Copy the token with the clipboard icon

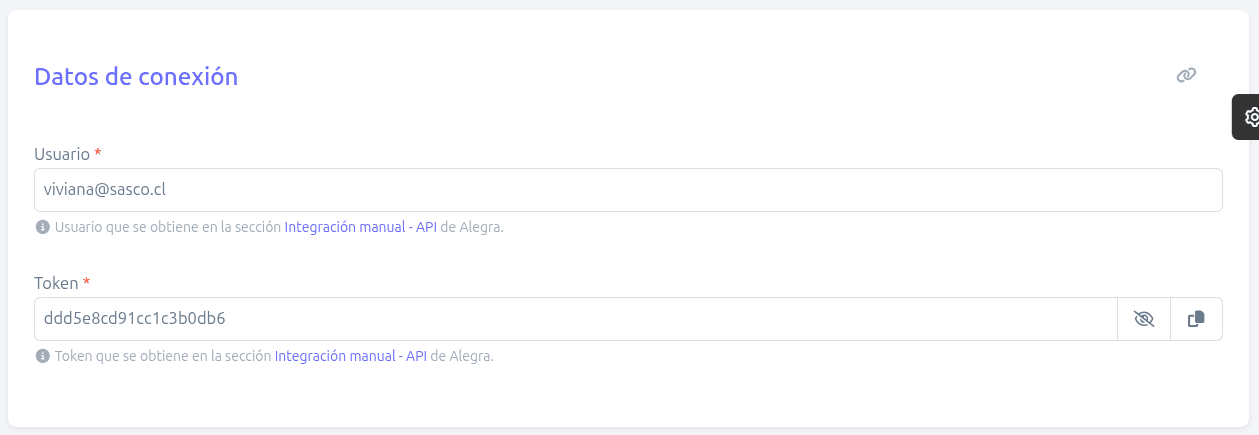(x=1196, y=319)
